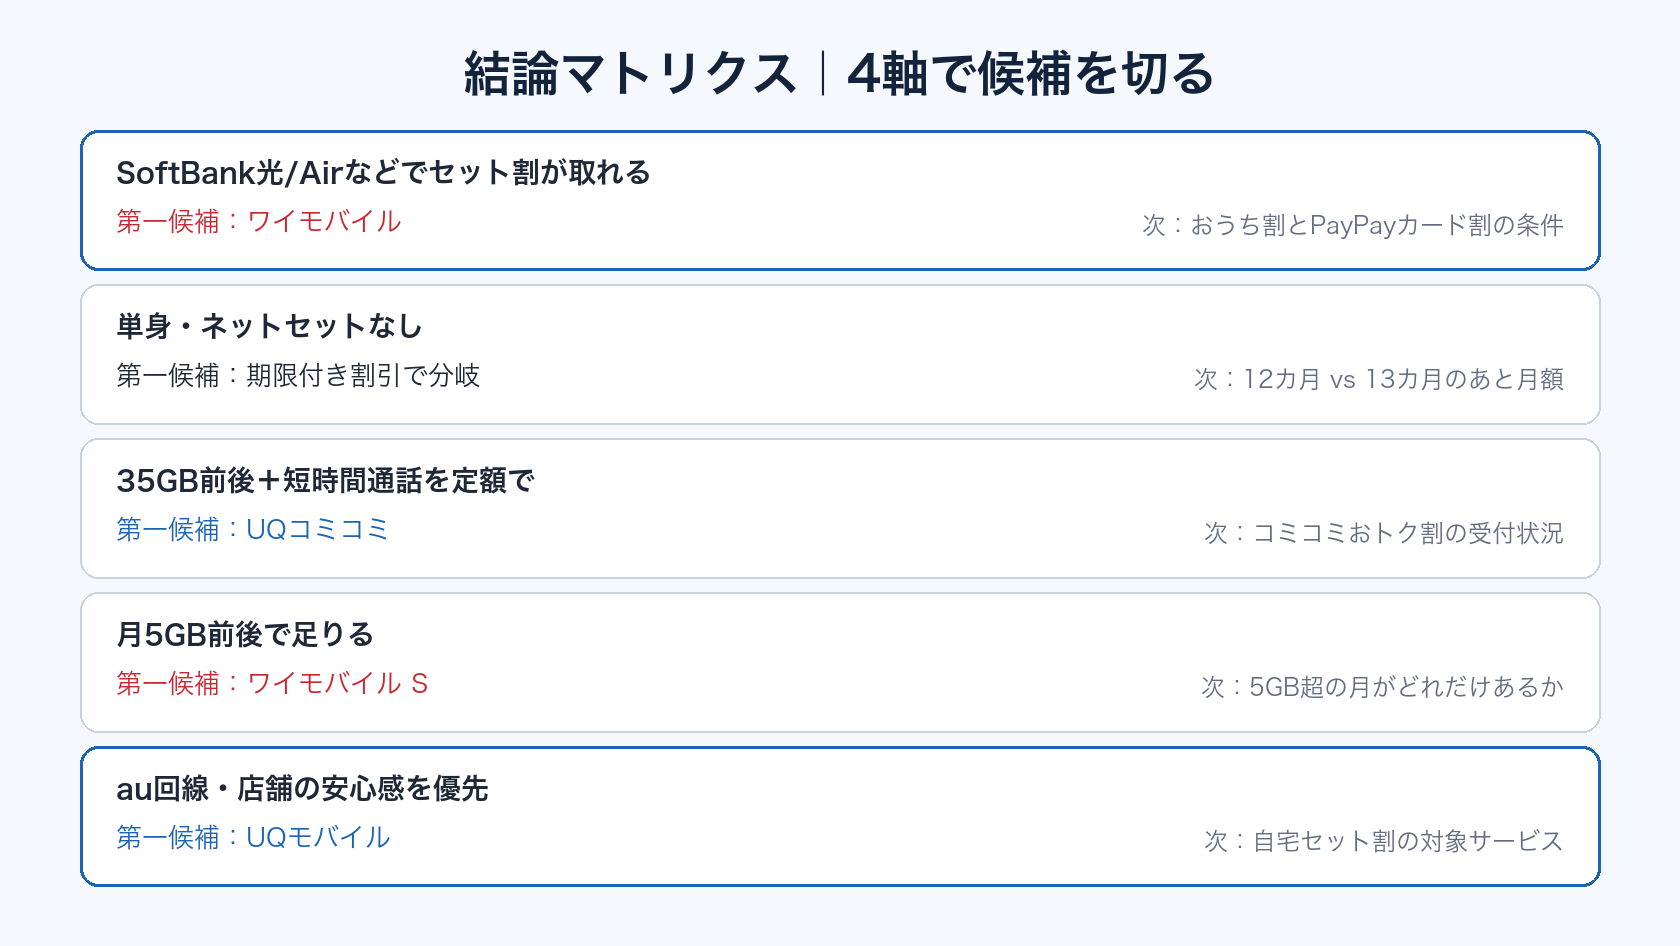Select 35GB前後＋短時間通話を定額で heading
Screen dimensions: 1680x946
[x=325, y=480]
